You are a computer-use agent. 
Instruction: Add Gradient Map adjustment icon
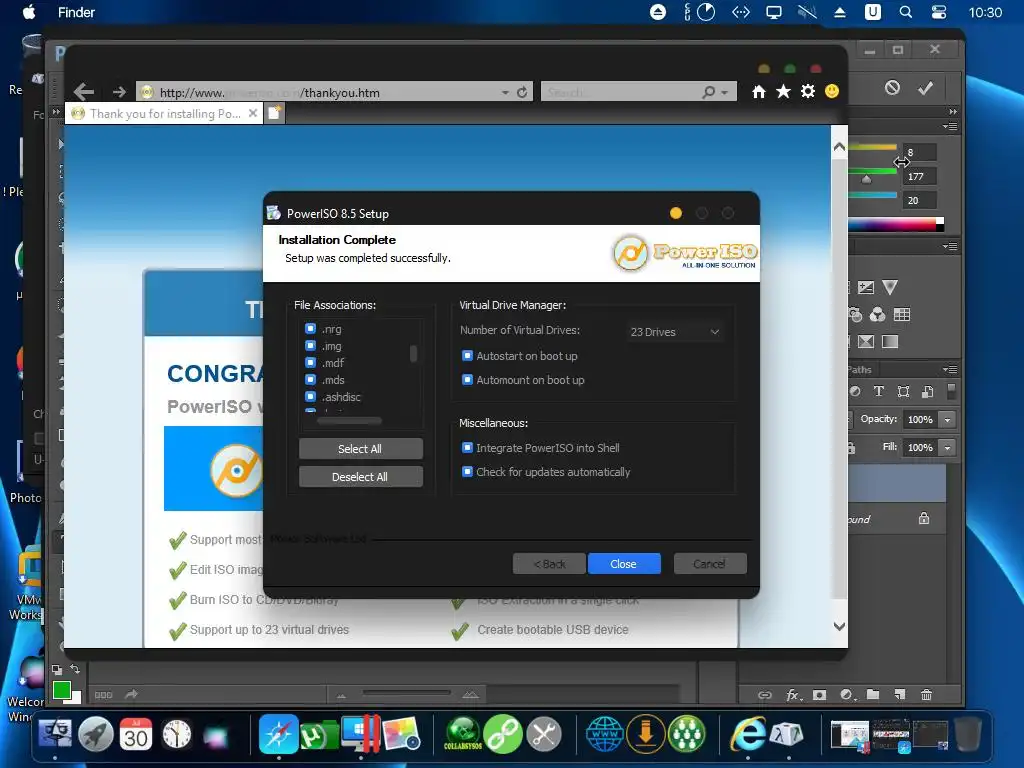[890, 342]
